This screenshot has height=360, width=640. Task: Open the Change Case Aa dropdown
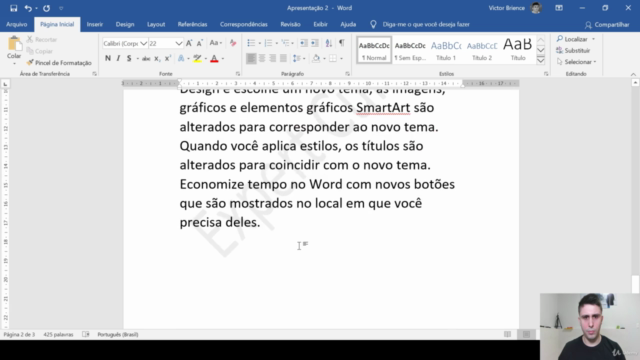click(x=216, y=43)
